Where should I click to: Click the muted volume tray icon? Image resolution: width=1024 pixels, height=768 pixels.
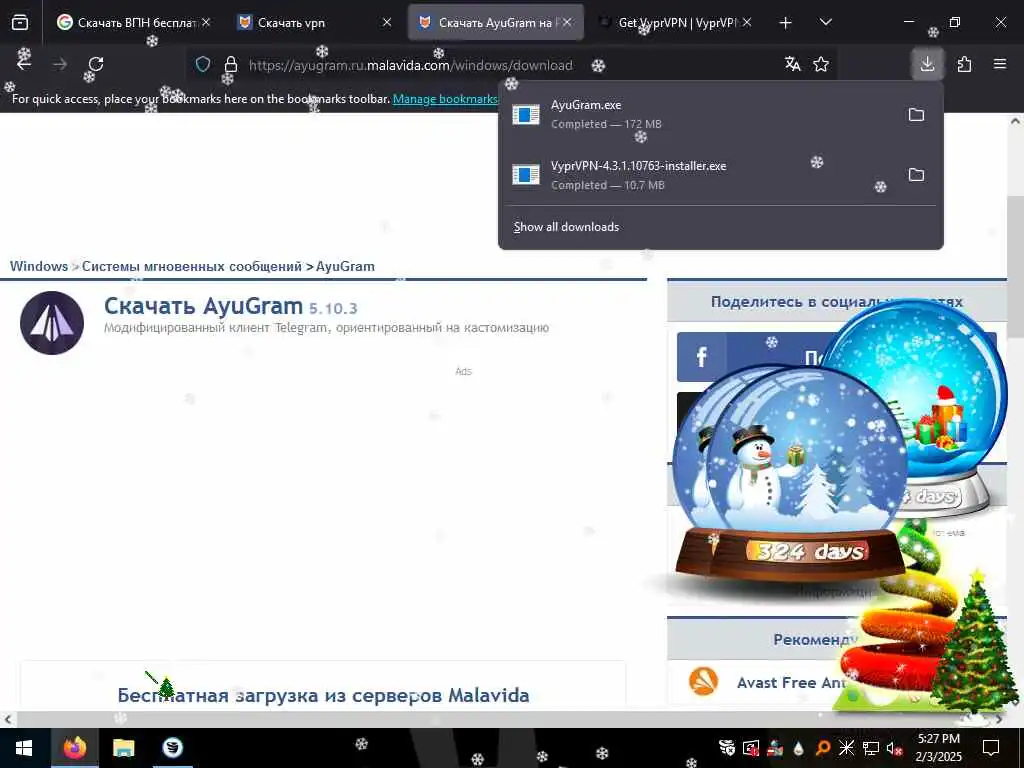[895, 748]
